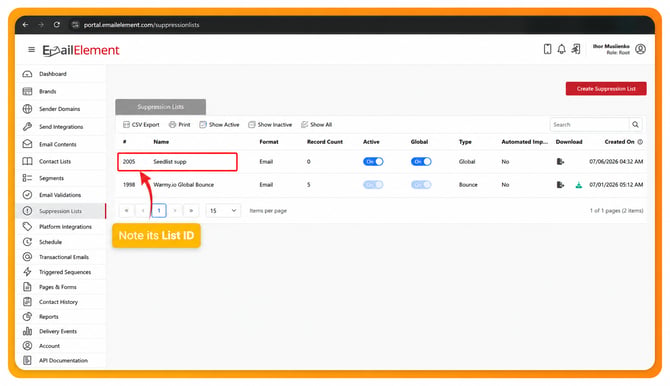This screenshot has width=670, height=386.
Task: Click Show Active filter
Action: click(219, 124)
